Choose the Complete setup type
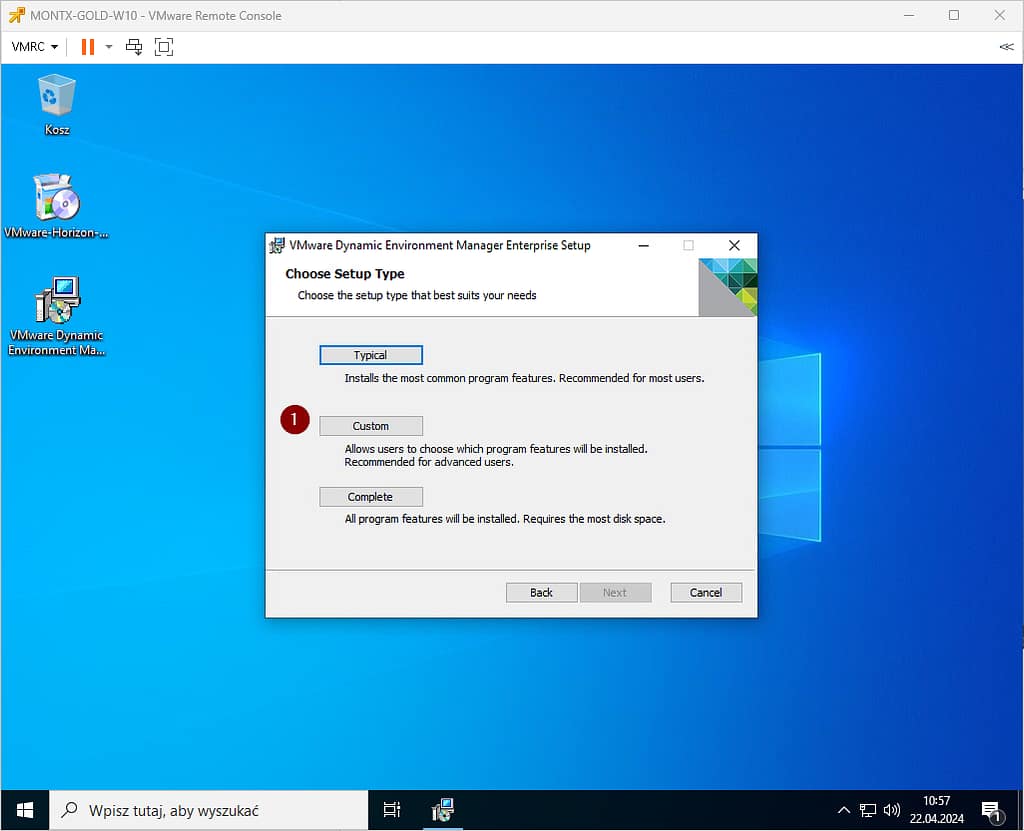 coord(370,497)
